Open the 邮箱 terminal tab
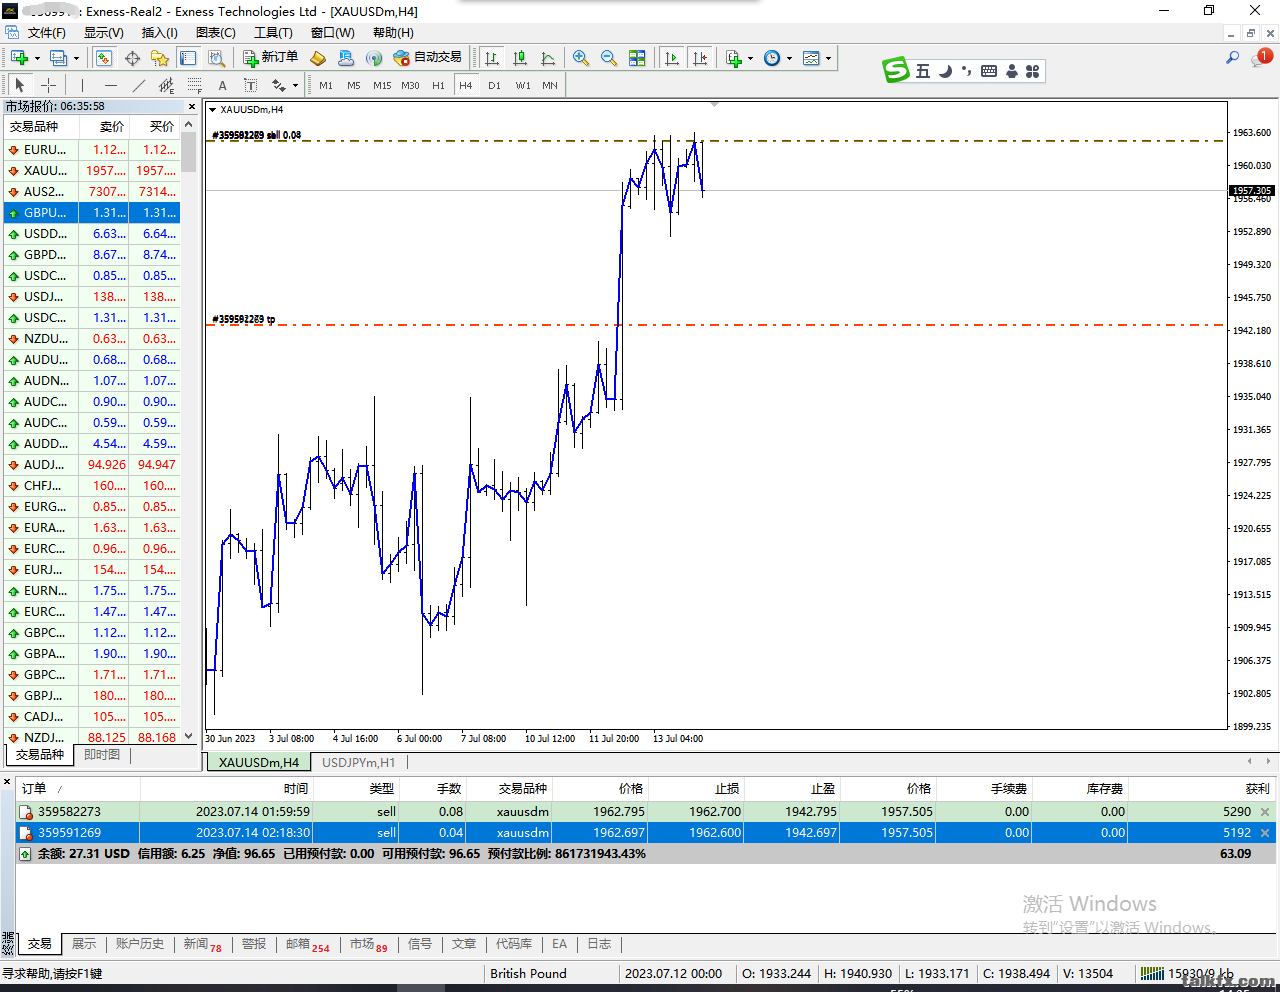 [x=307, y=944]
